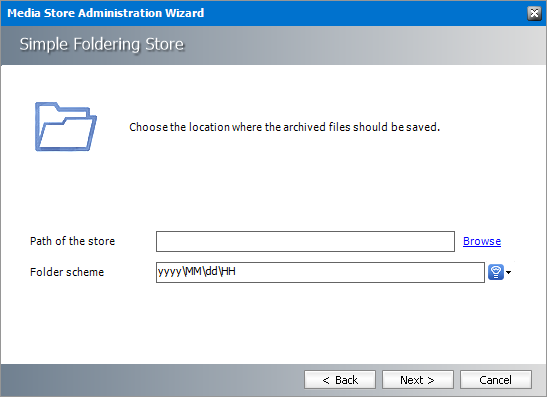Close the Media Store Administration Wizard window
The image size is (547, 397).
534,13
